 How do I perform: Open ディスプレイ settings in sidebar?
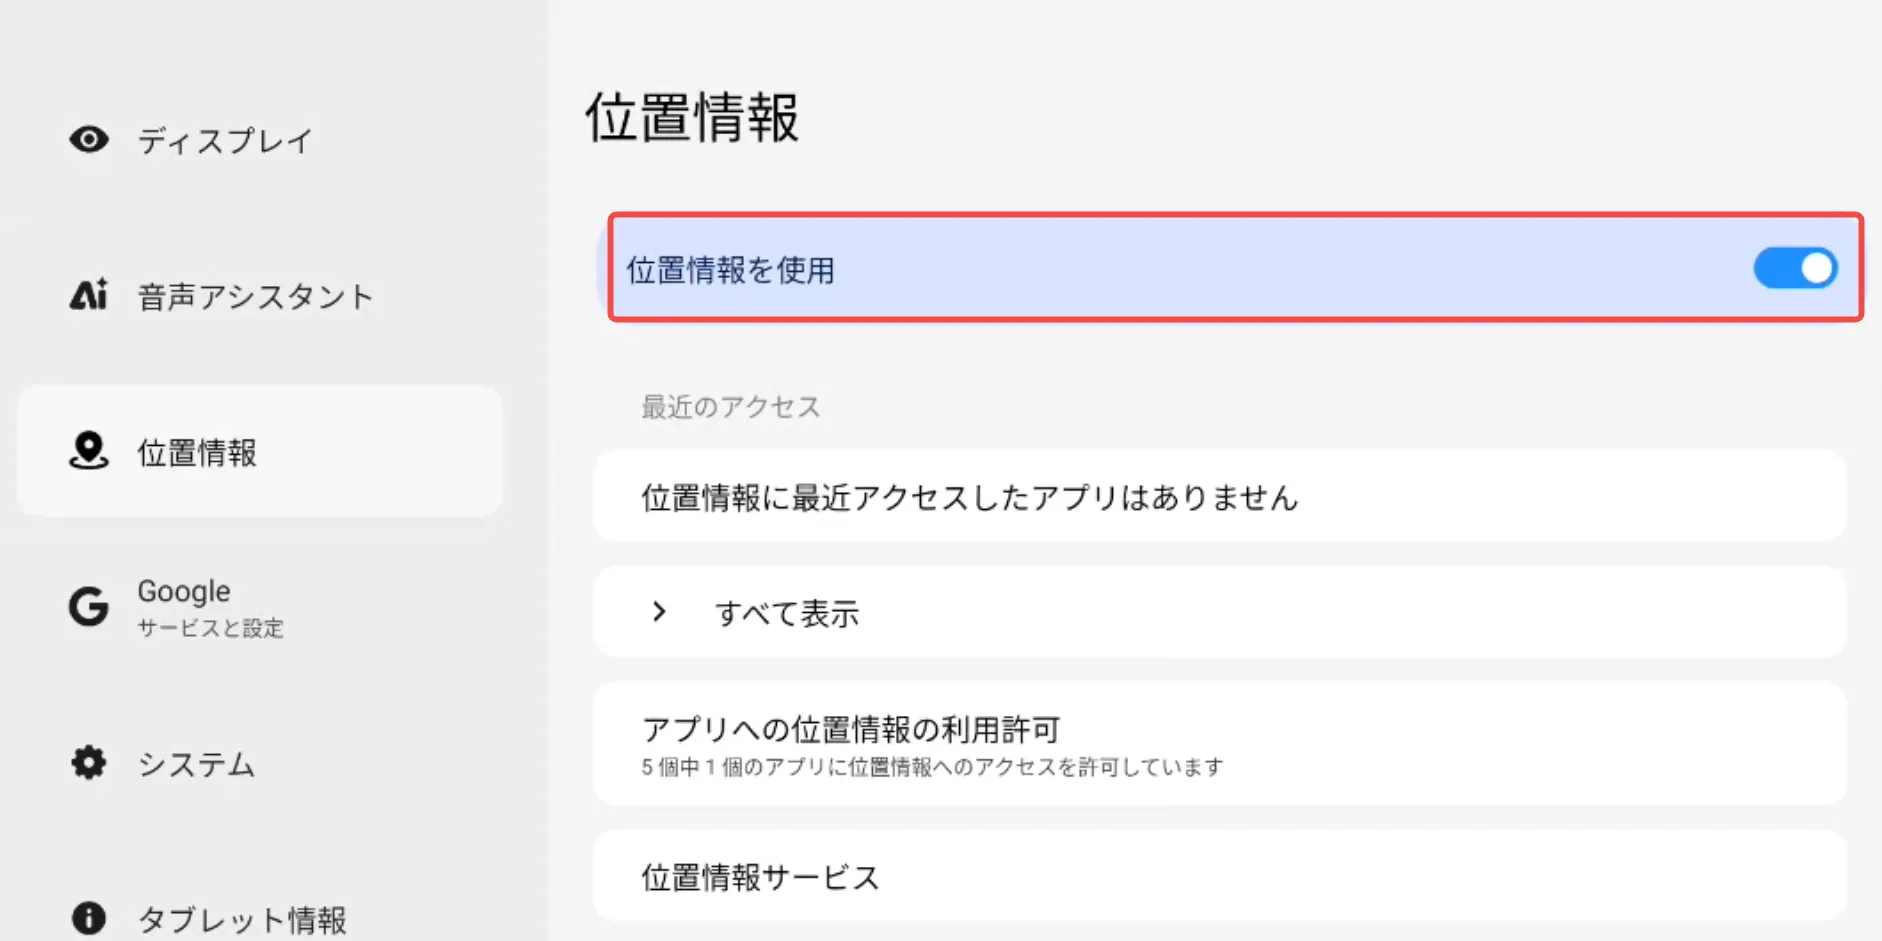pos(226,141)
